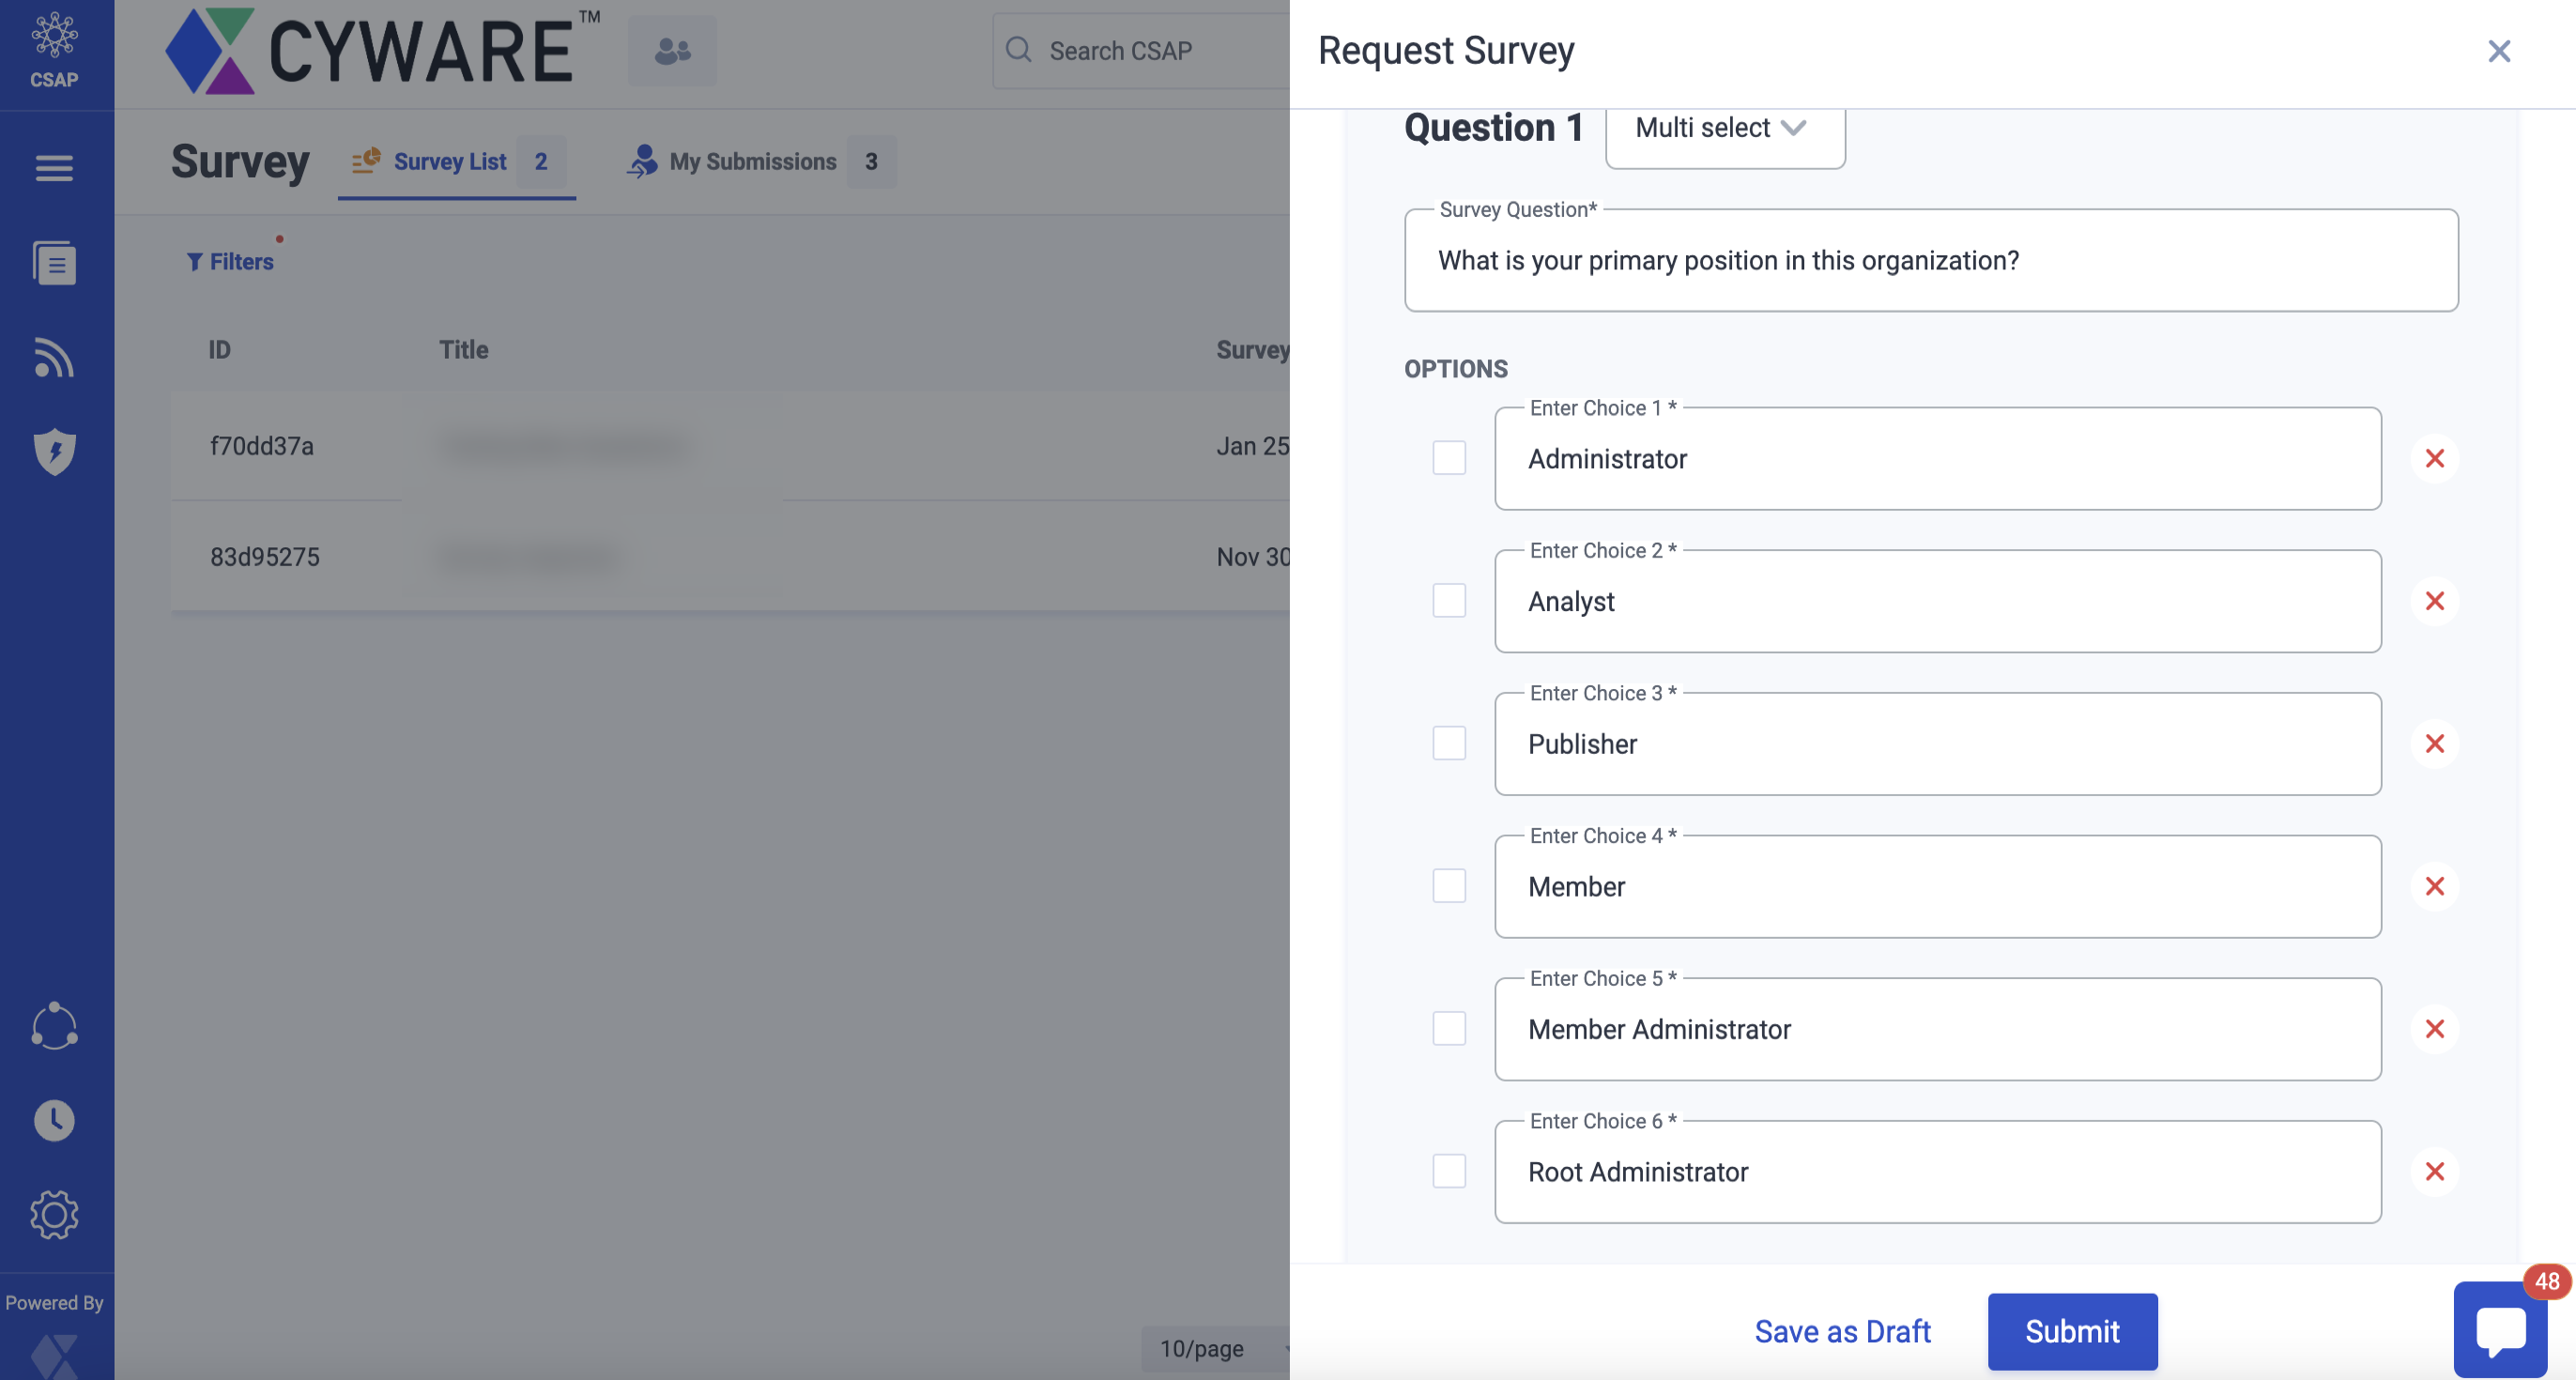Expand the Multi select question type dropdown
Viewport: 2576px width, 1380px height.
pyautogui.click(x=1724, y=128)
